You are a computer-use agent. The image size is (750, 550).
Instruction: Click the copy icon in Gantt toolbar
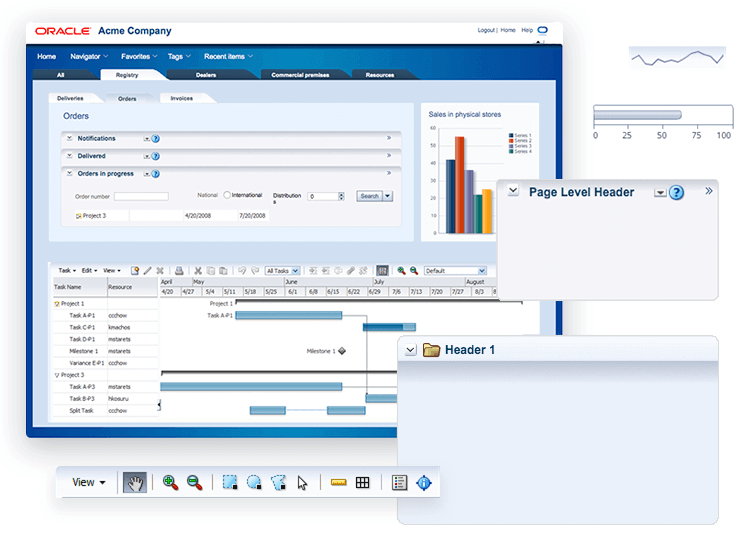(210, 271)
